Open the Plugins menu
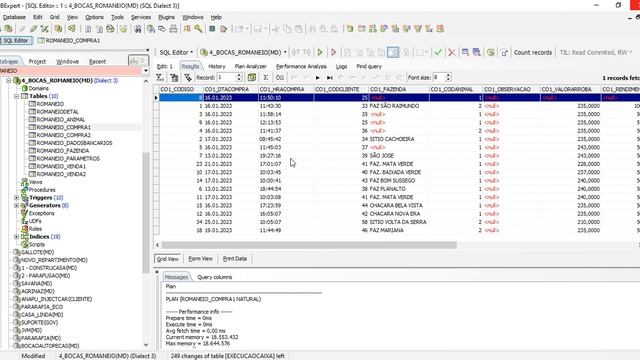640x360 pixels. 166,17
